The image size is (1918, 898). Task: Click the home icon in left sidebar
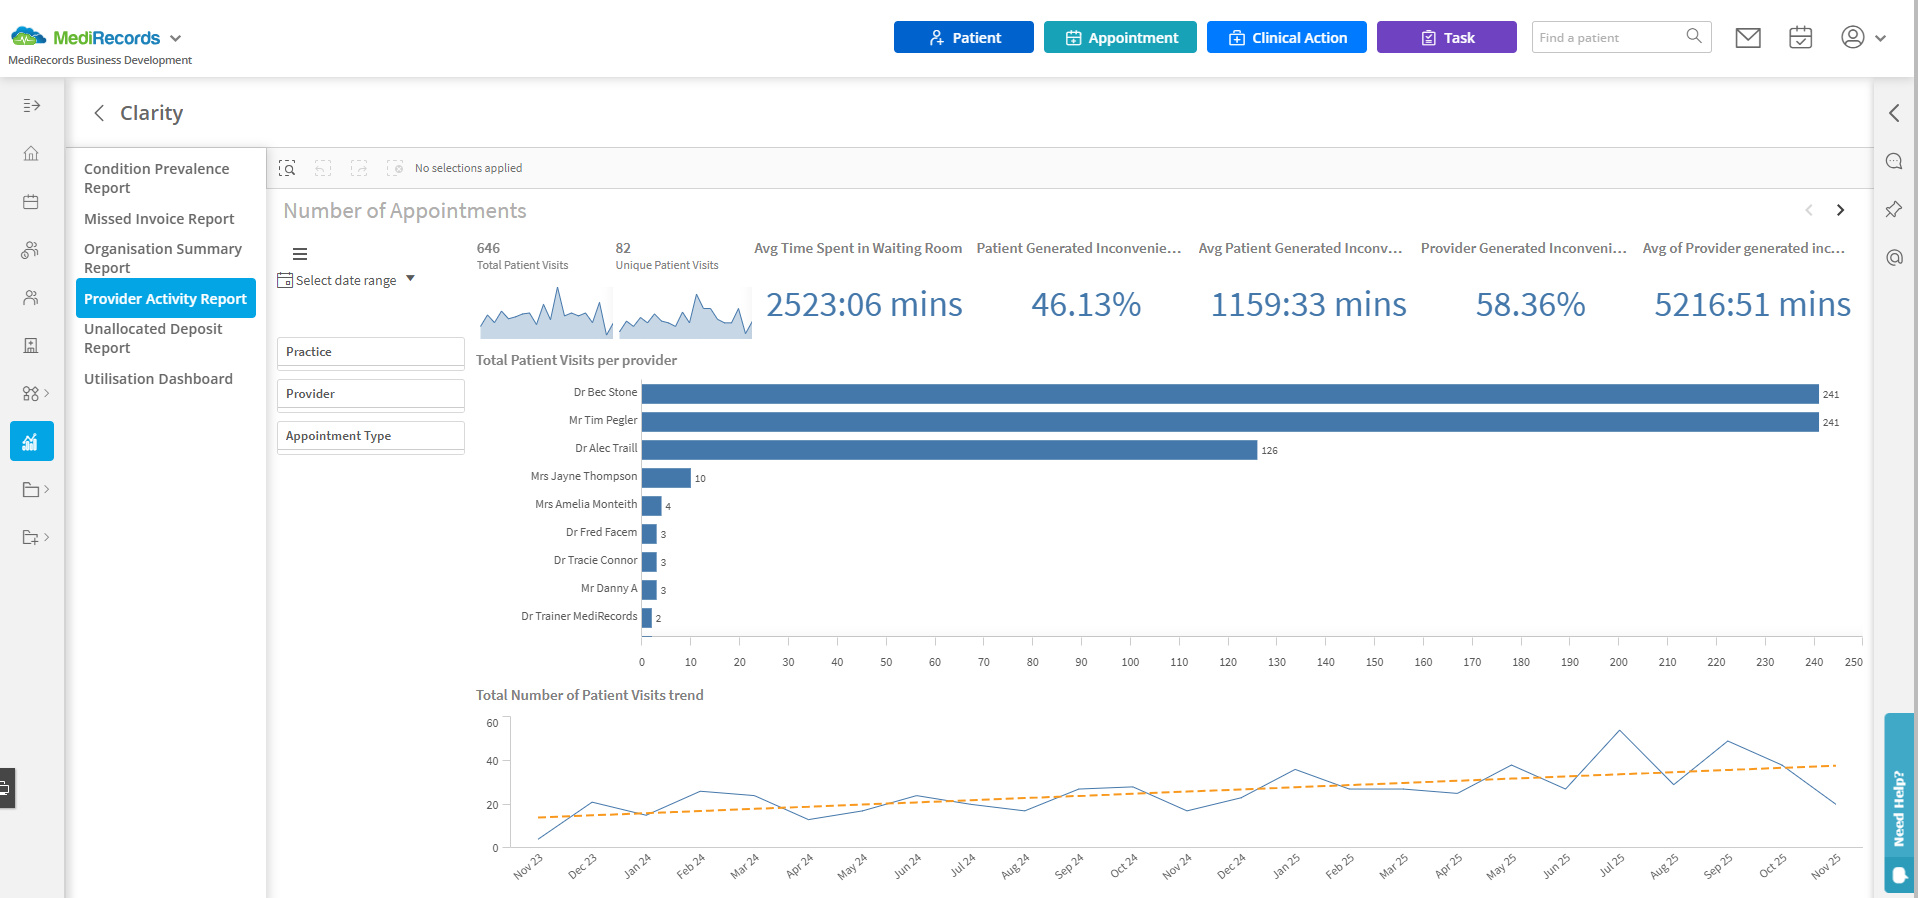[x=31, y=154]
